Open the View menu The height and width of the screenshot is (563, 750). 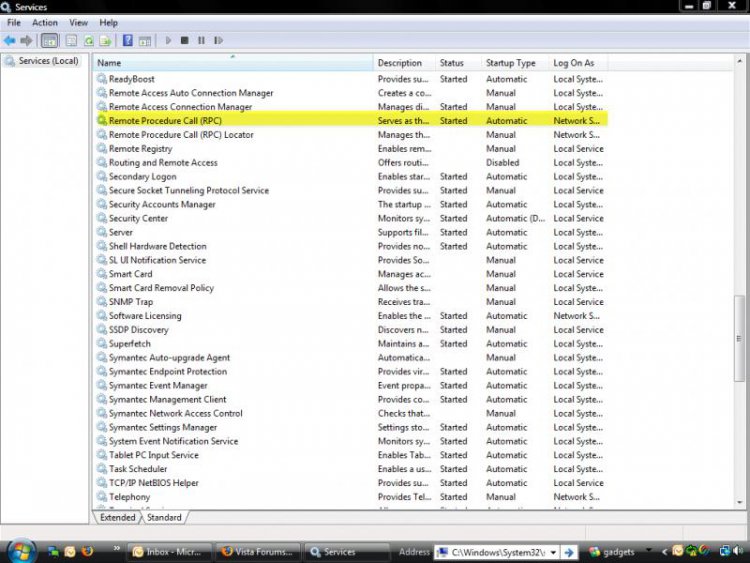tap(78, 22)
